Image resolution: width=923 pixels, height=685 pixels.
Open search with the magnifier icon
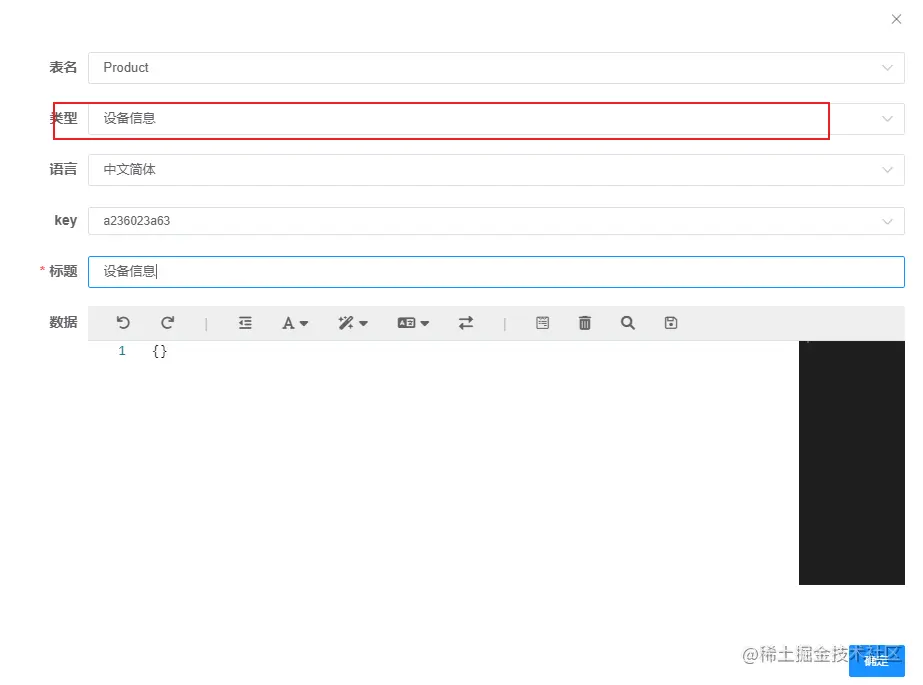[627, 322]
